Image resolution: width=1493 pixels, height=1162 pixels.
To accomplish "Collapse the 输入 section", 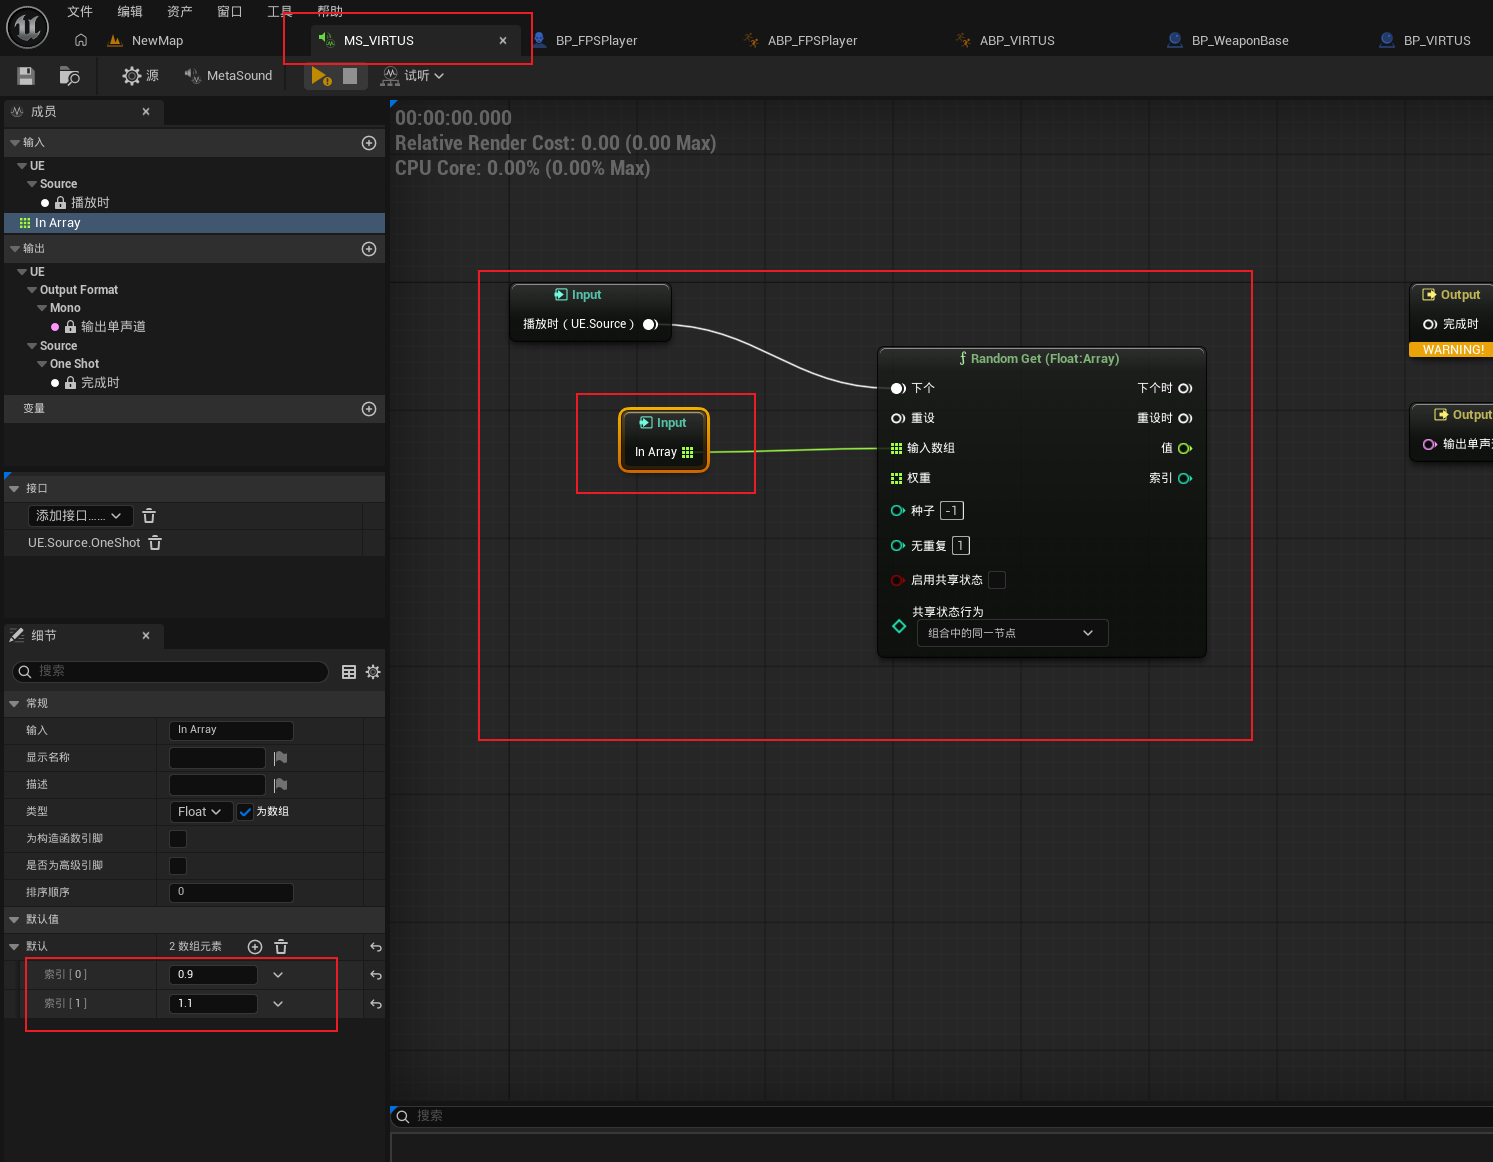I will pyautogui.click(x=15, y=143).
